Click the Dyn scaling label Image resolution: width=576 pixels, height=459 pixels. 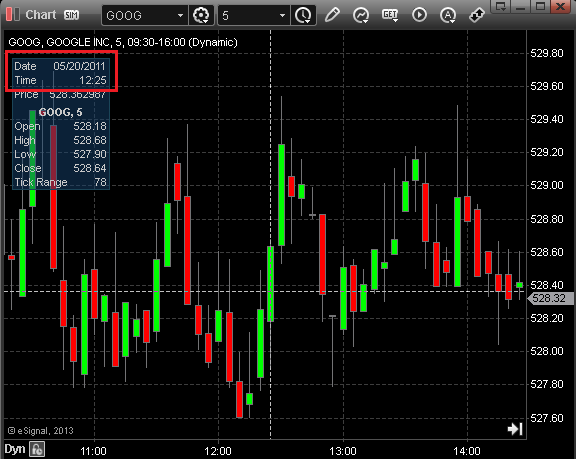[x=15, y=449]
